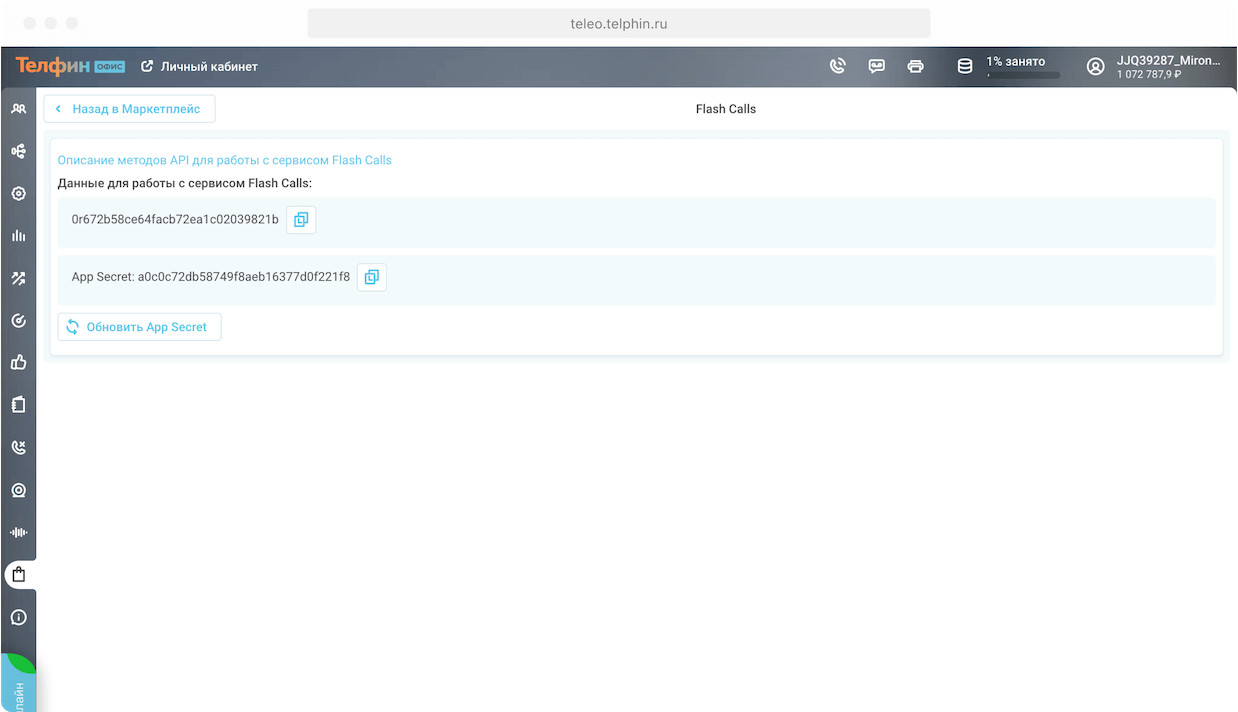Click the 0r672b58ce64facb72ea1c02039821b key text
Image resolution: width=1238 pixels, height=712 pixels.
coord(175,219)
